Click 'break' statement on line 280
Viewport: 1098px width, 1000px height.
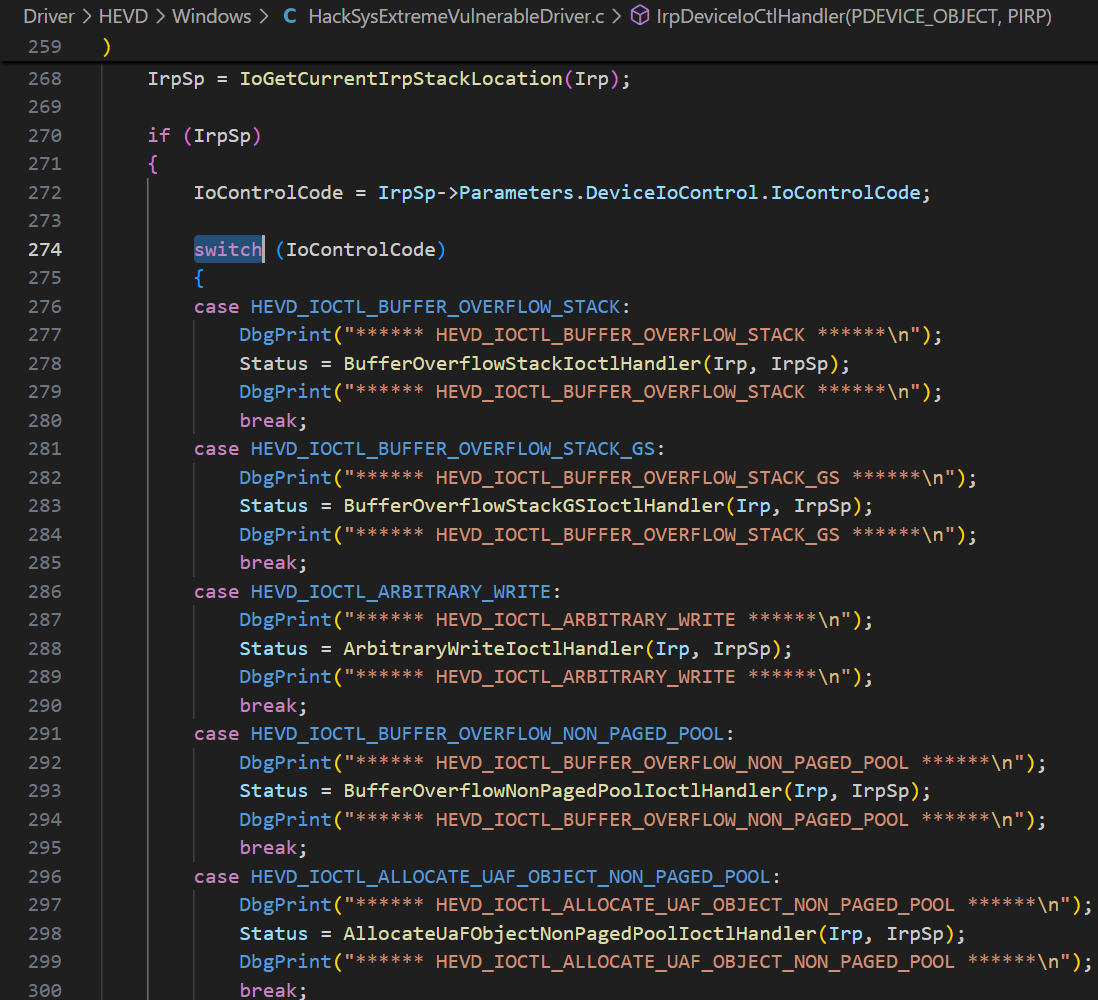(x=268, y=421)
